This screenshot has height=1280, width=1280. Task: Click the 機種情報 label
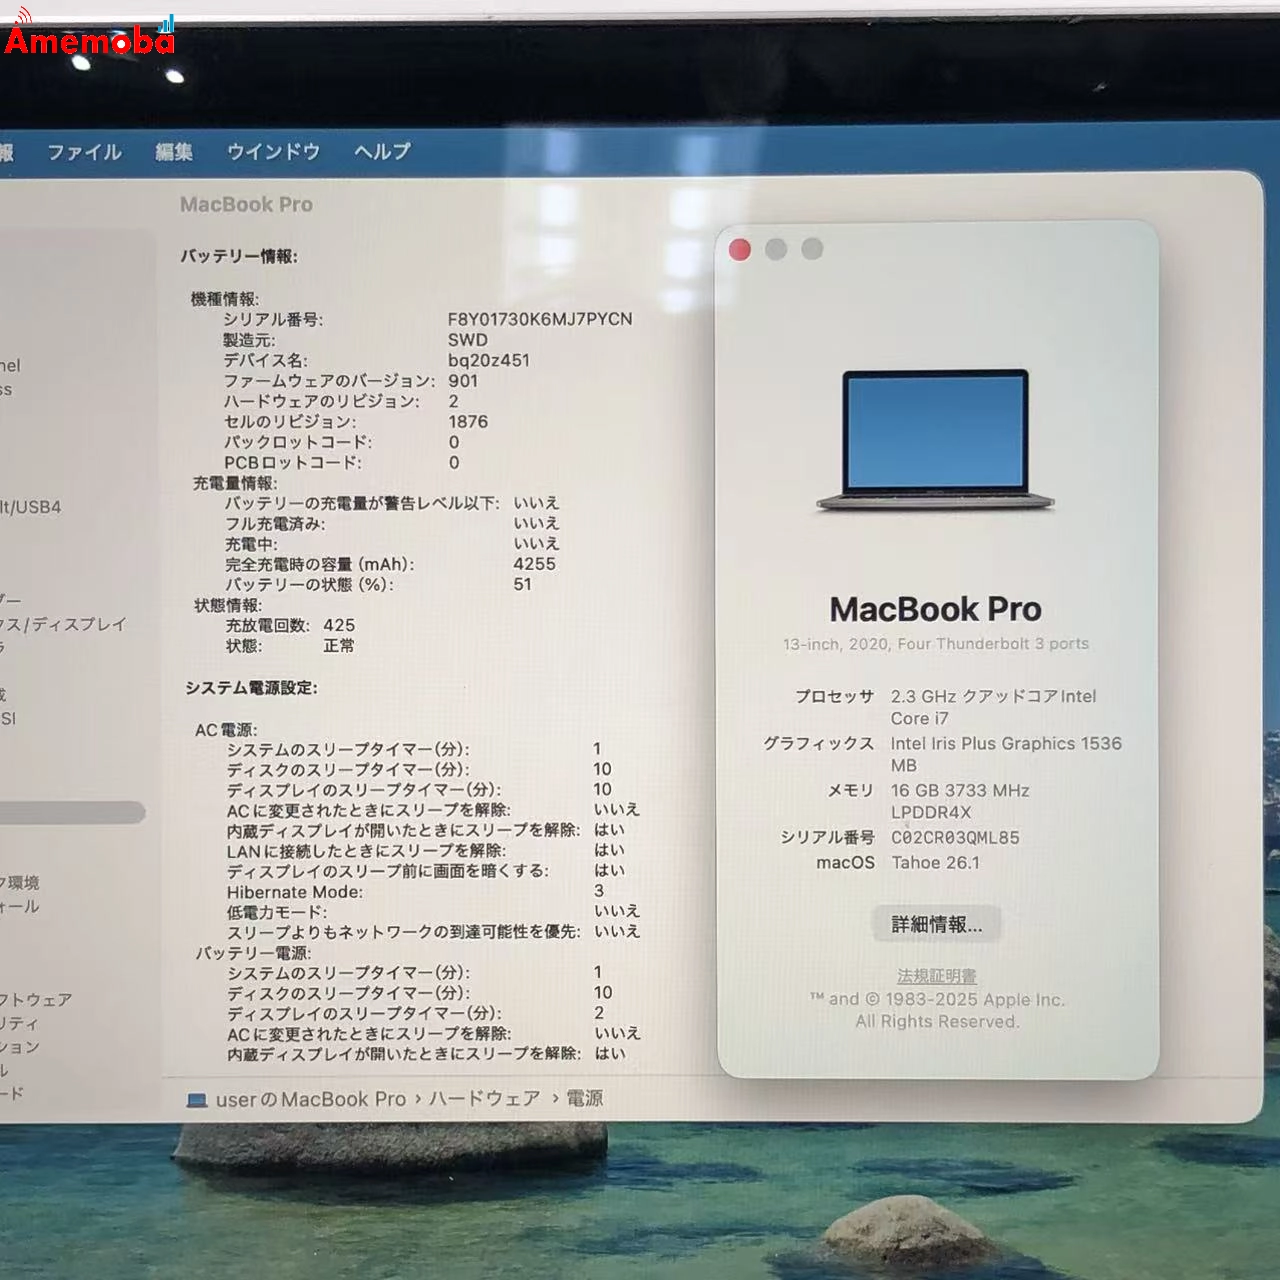(x=225, y=299)
